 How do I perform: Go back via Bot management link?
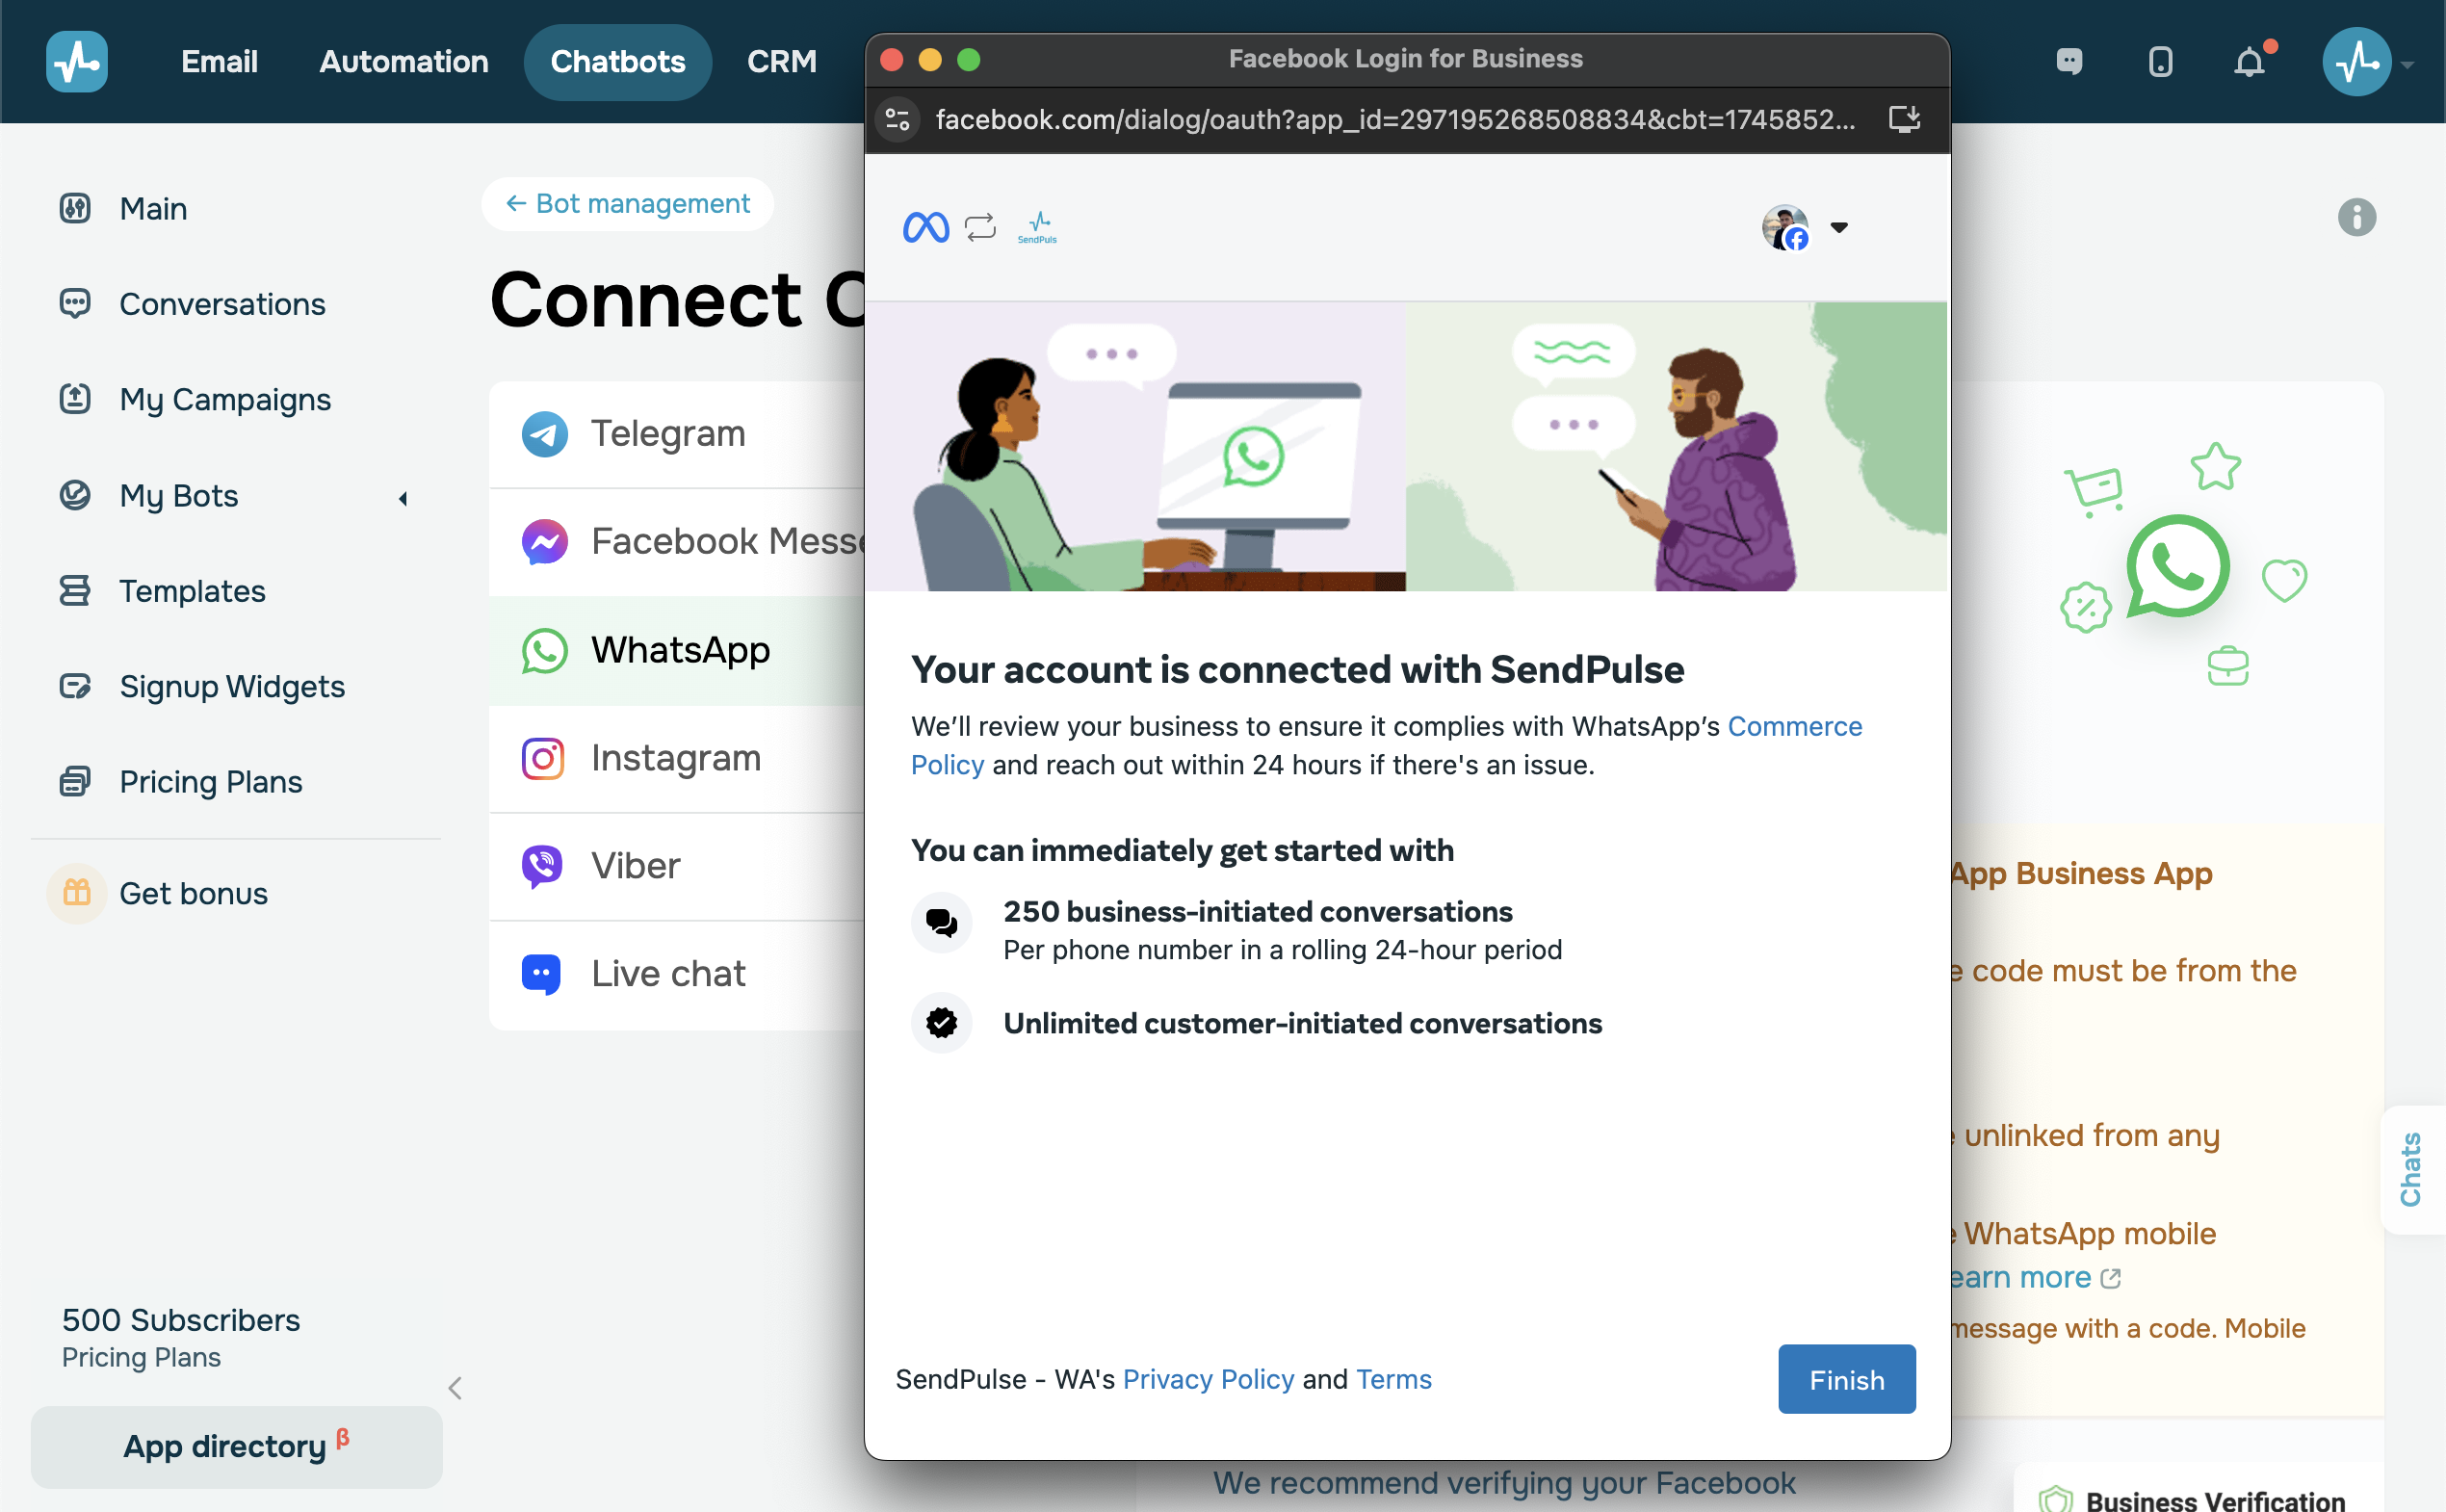(x=627, y=204)
